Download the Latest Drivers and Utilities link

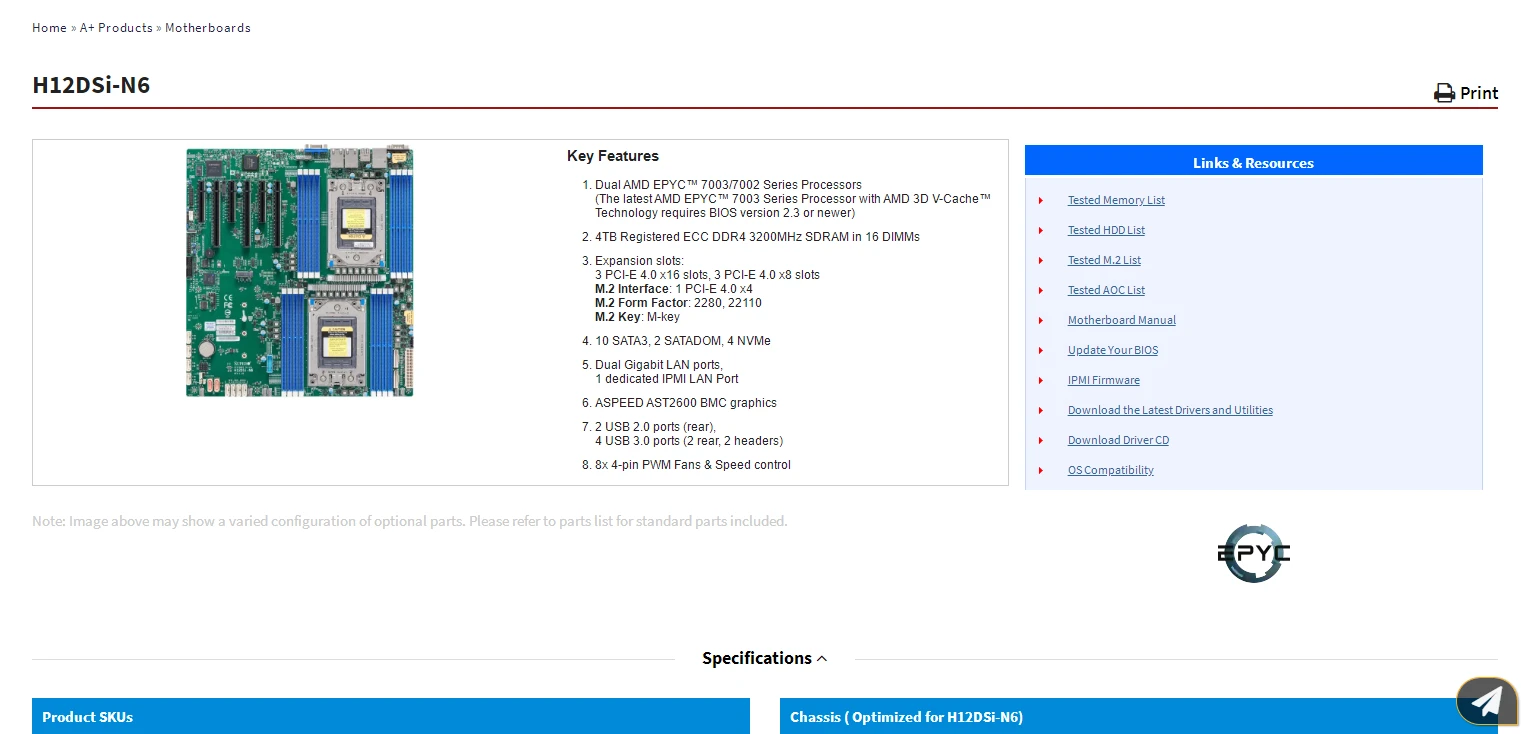[1170, 410]
